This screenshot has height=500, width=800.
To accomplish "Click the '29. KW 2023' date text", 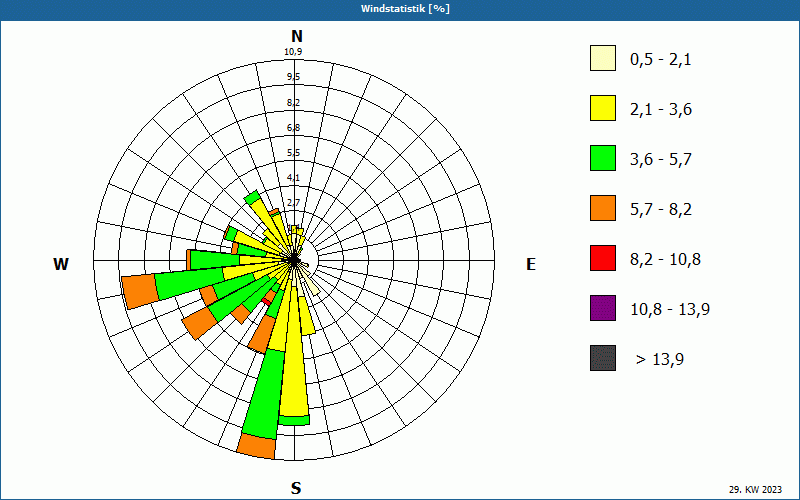I will (x=755, y=490).
